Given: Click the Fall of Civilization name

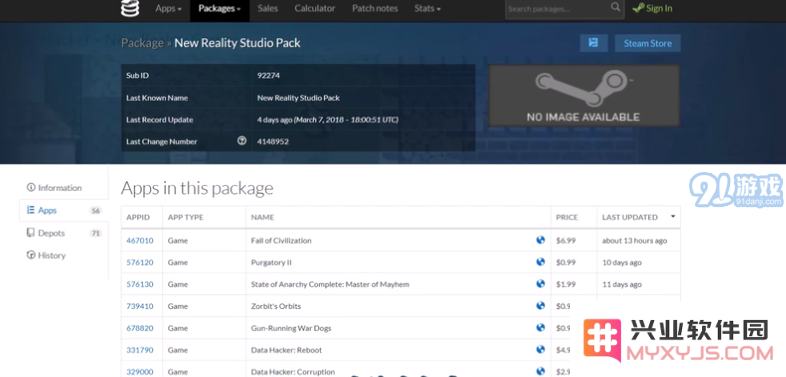Looking at the screenshot, I should 281,241.
